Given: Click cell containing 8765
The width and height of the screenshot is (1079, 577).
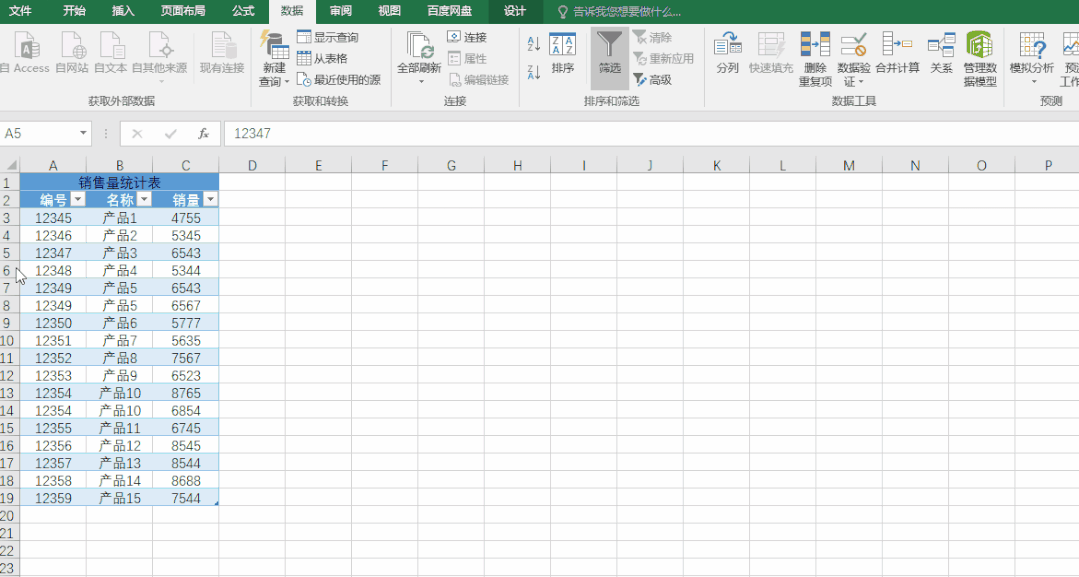Looking at the screenshot, I should pos(186,393).
